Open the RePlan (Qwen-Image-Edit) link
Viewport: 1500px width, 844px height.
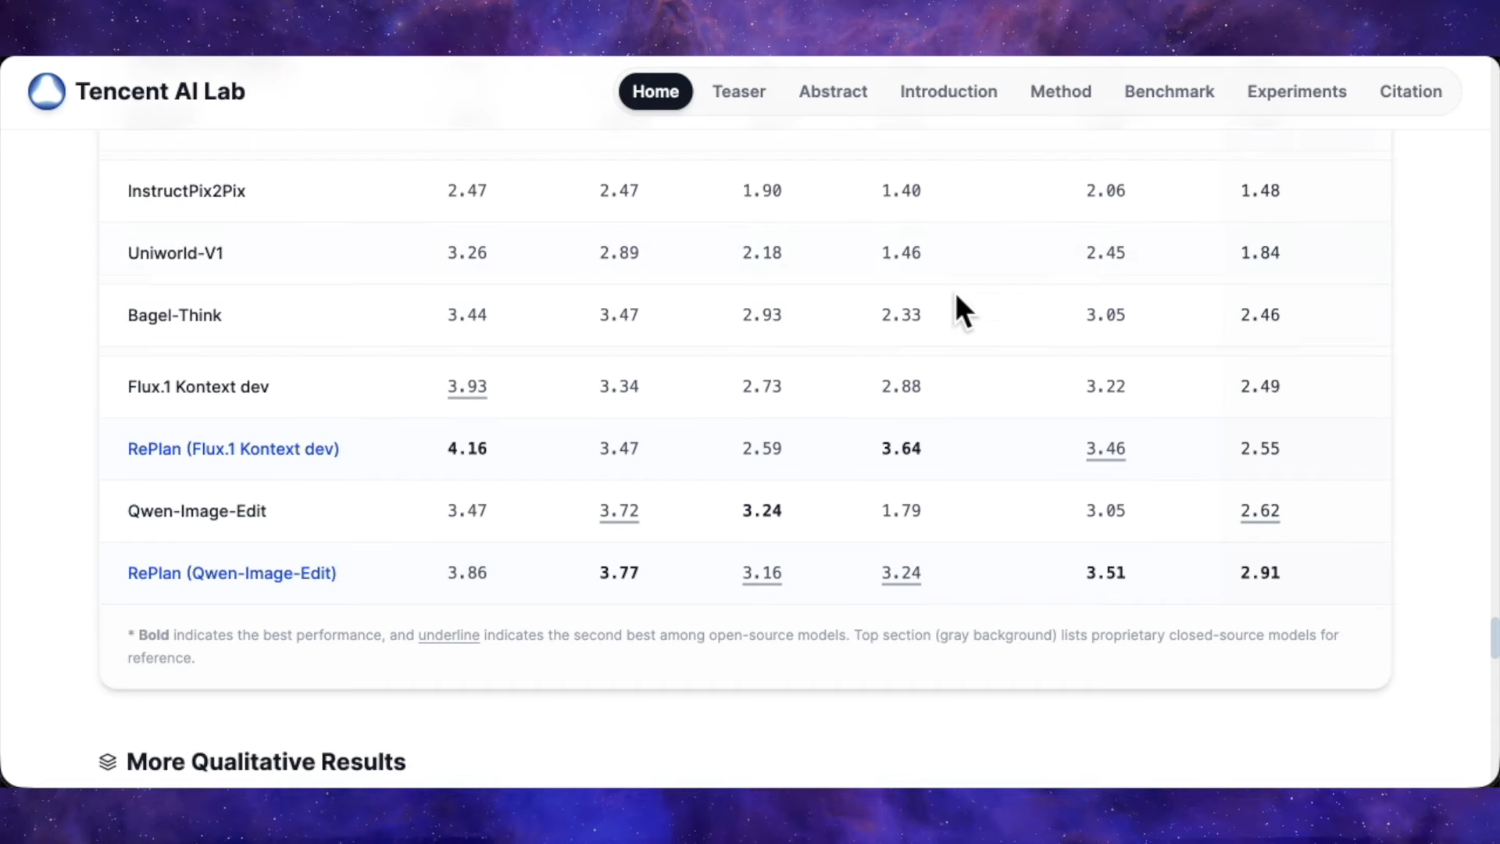(x=232, y=573)
